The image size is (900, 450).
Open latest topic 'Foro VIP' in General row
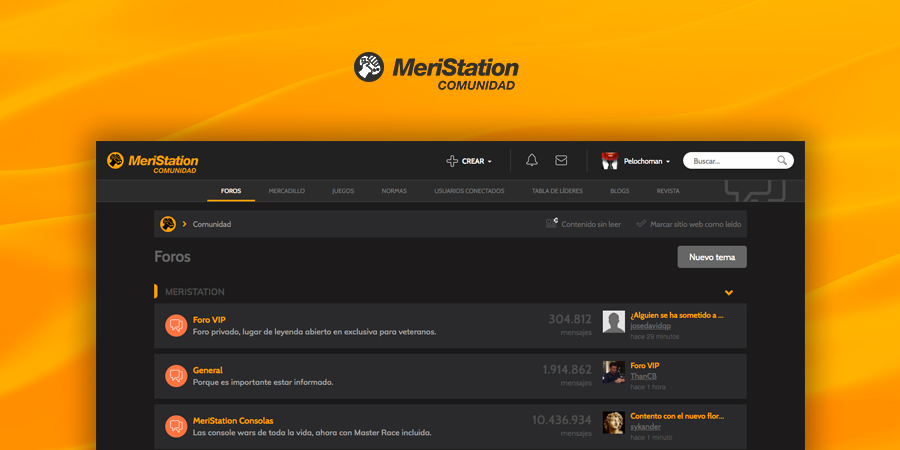645,366
